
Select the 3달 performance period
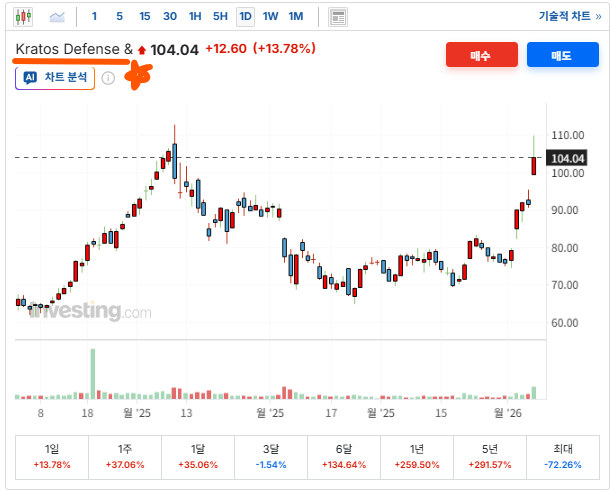271,457
